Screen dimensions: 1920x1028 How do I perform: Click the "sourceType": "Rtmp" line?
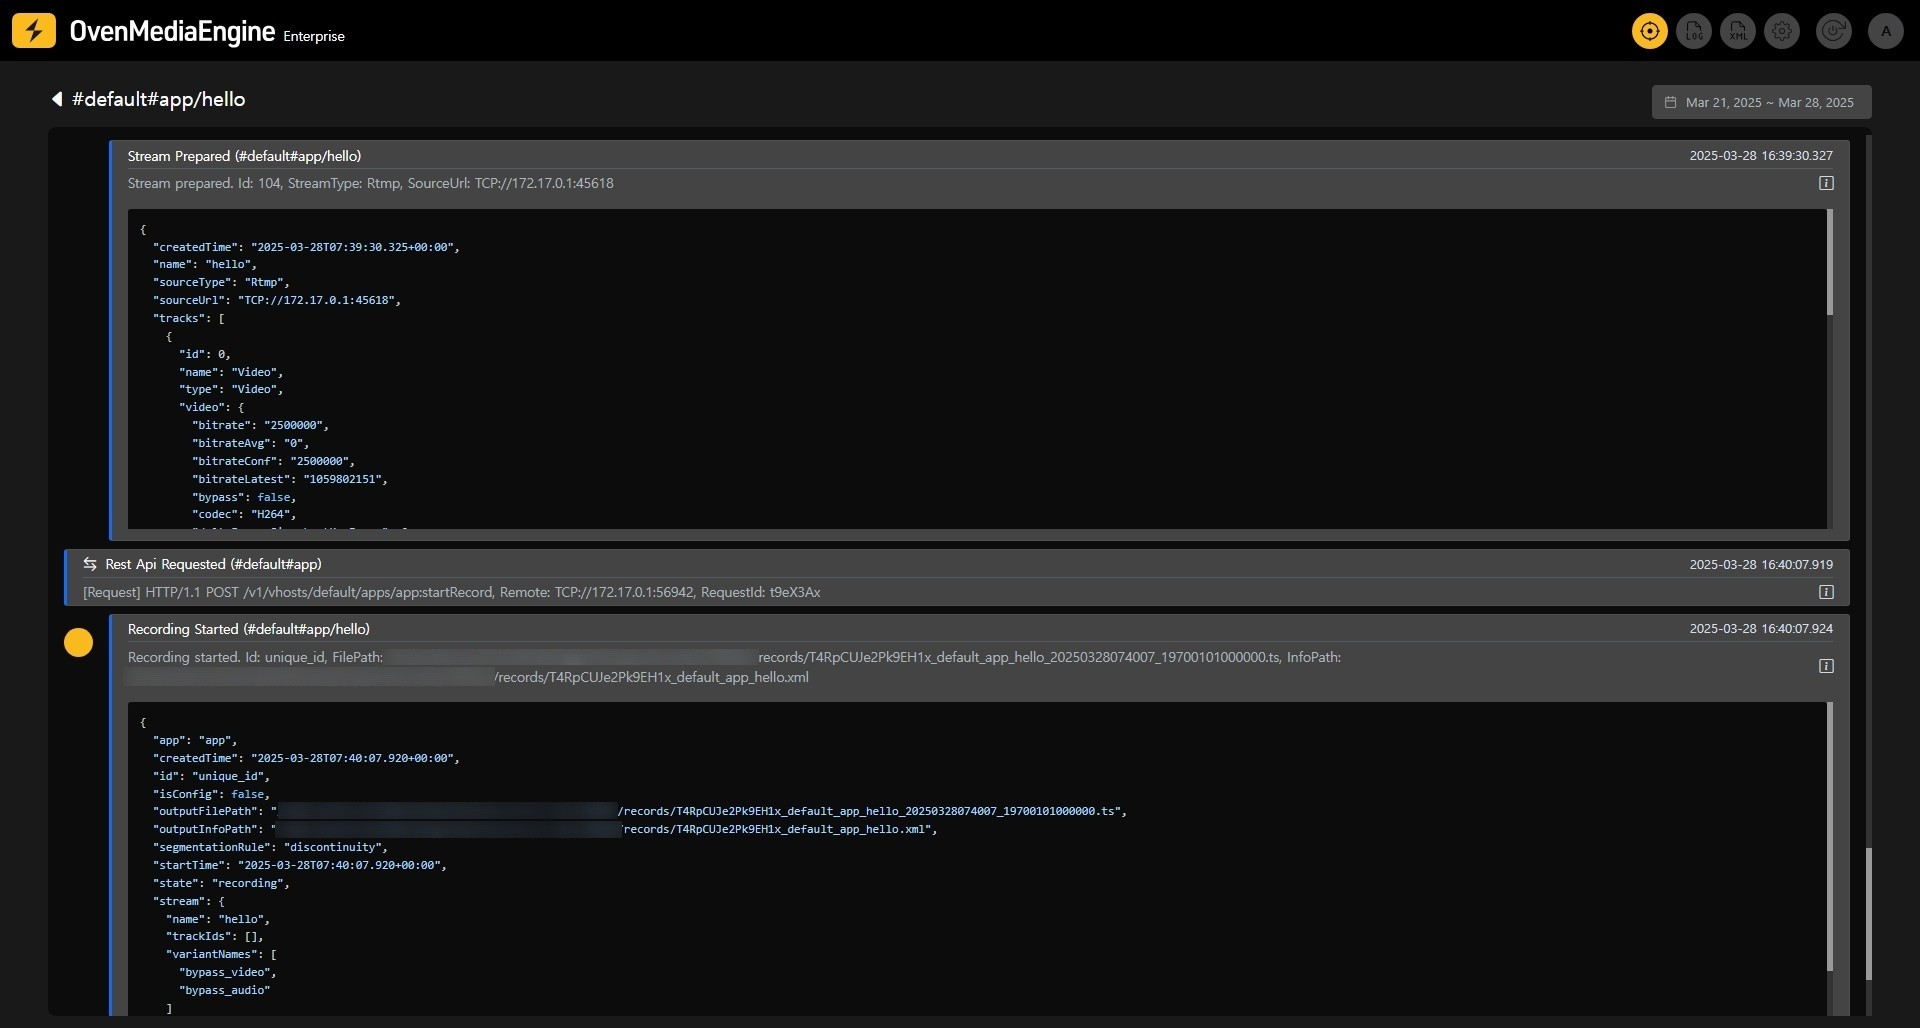click(x=221, y=282)
